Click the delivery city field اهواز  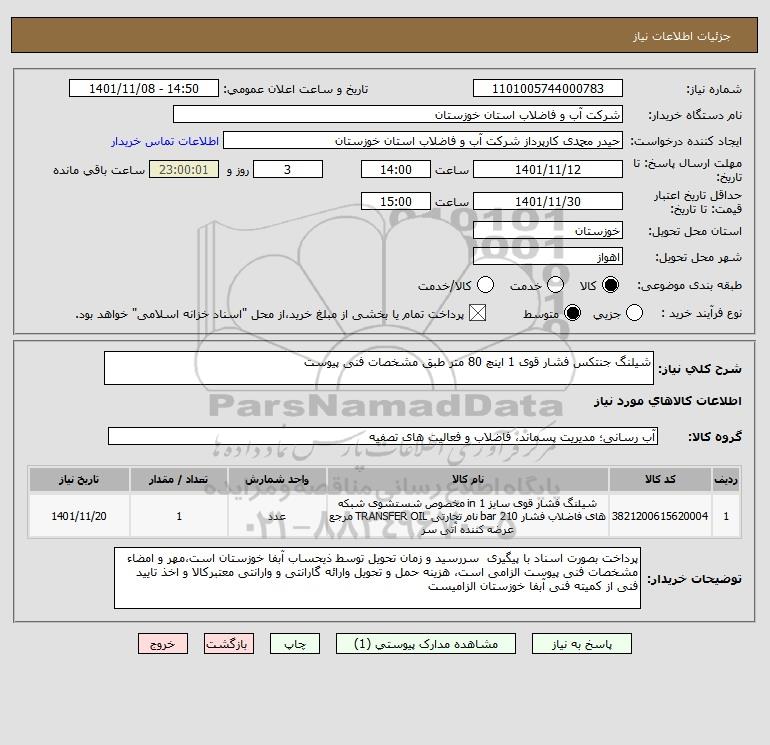(548, 256)
